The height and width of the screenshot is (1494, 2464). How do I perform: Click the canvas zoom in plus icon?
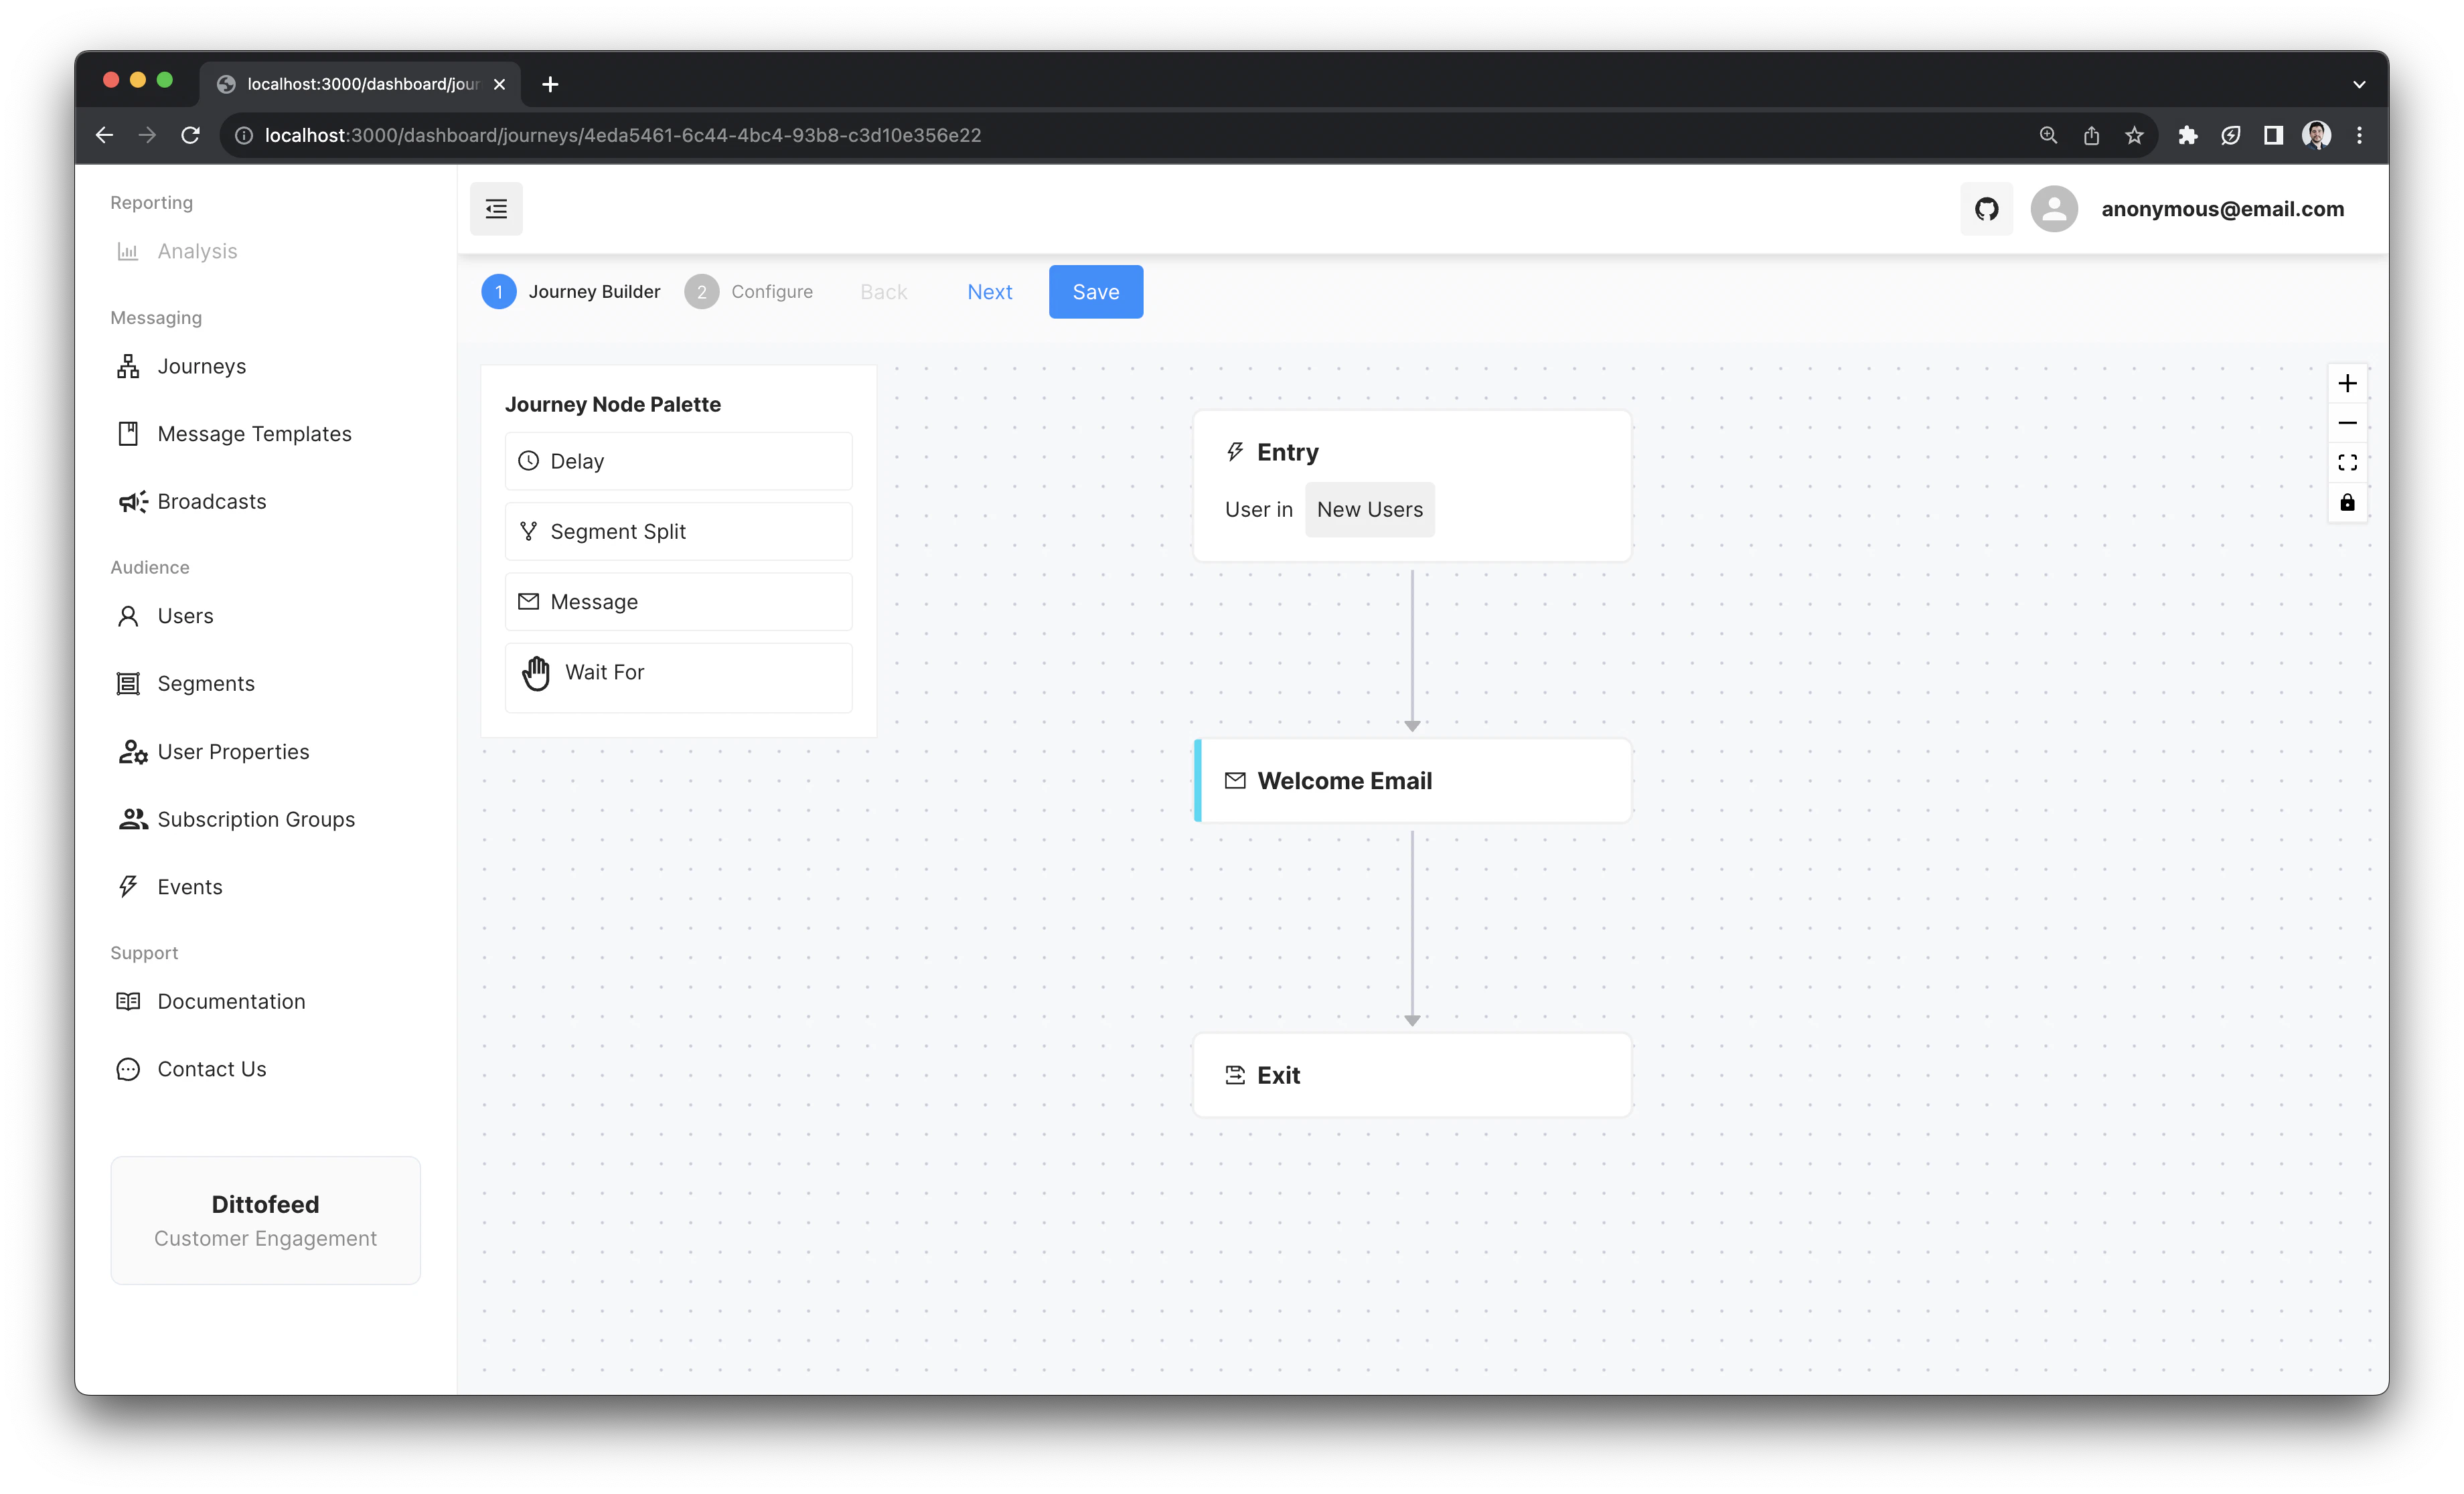click(2347, 384)
